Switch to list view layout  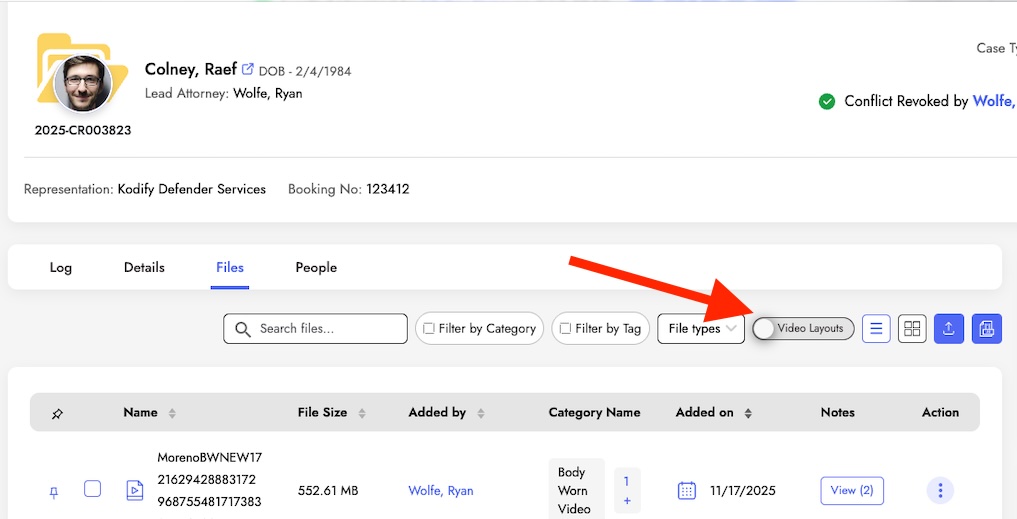pyautogui.click(x=876, y=329)
